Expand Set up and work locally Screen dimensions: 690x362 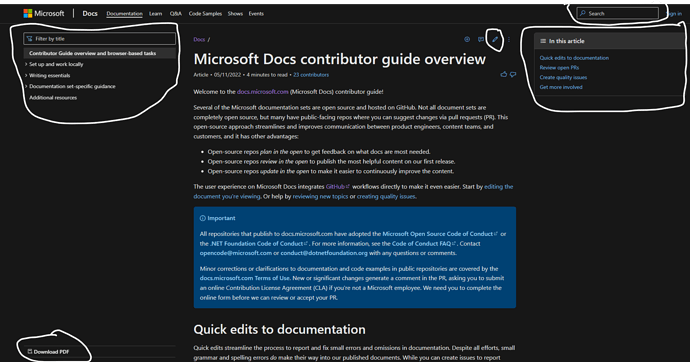pyautogui.click(x=56, y=64)
